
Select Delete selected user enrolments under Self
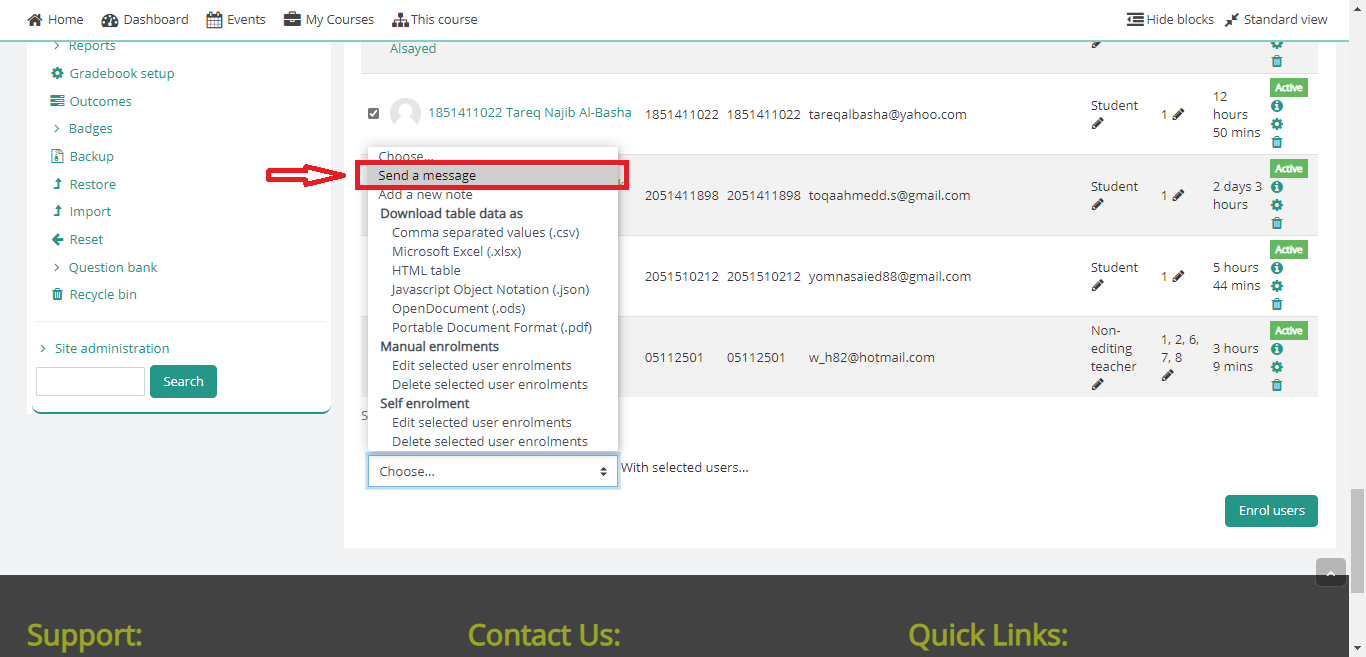(x=493, y=441)
